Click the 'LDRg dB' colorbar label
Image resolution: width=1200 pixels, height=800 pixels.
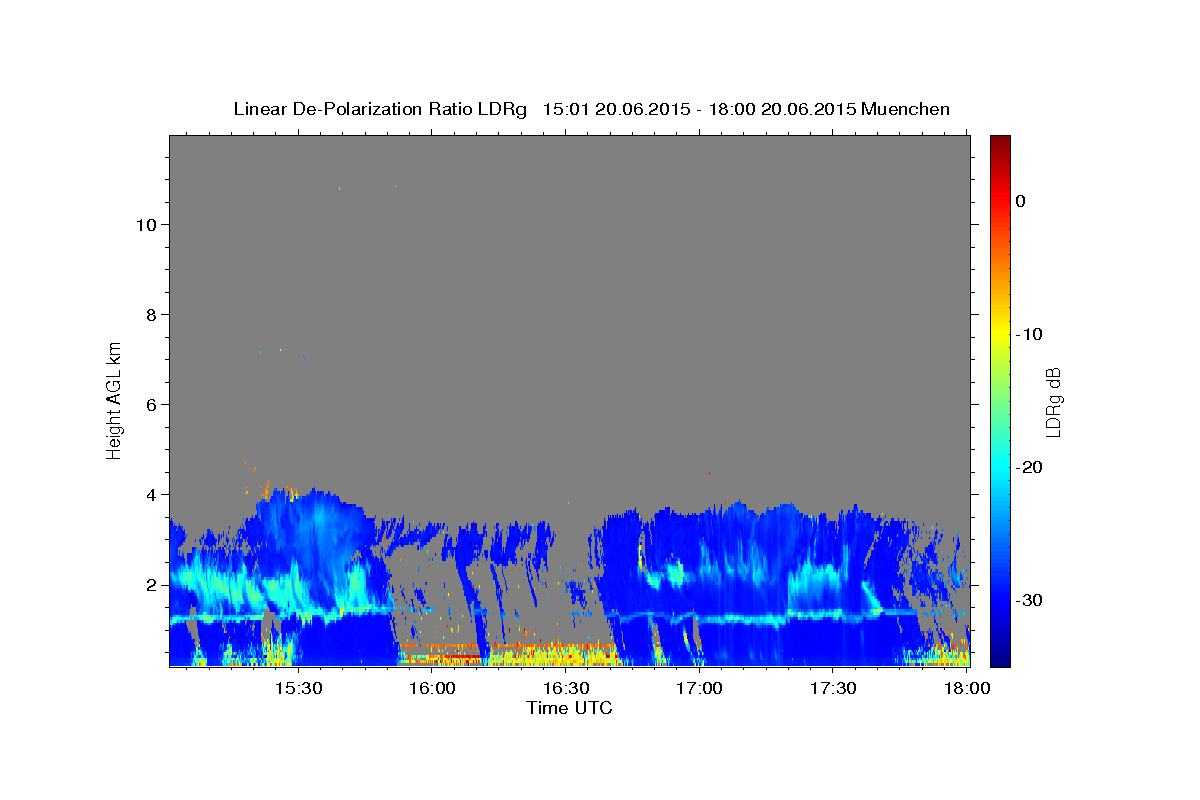pyautogui.click(x=1053, y=402)
